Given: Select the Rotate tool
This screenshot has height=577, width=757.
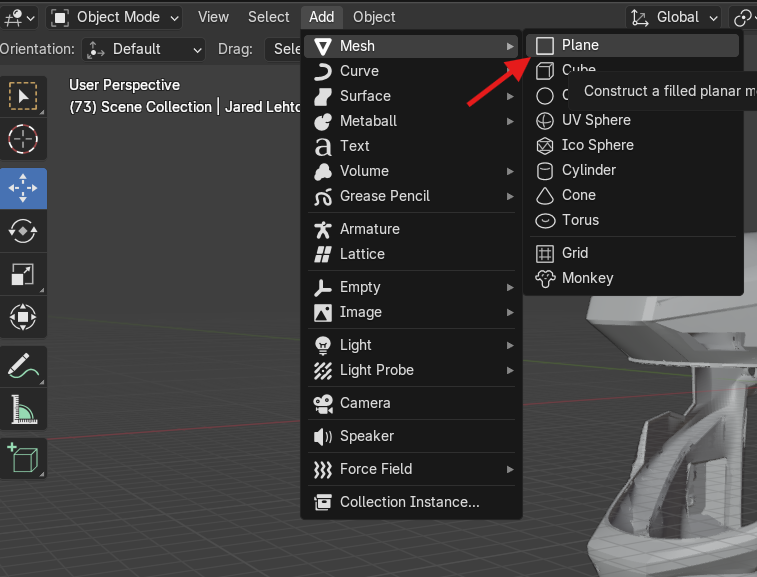Looking at the screenshot, I should pyautogui.click(x=23, y=231).
